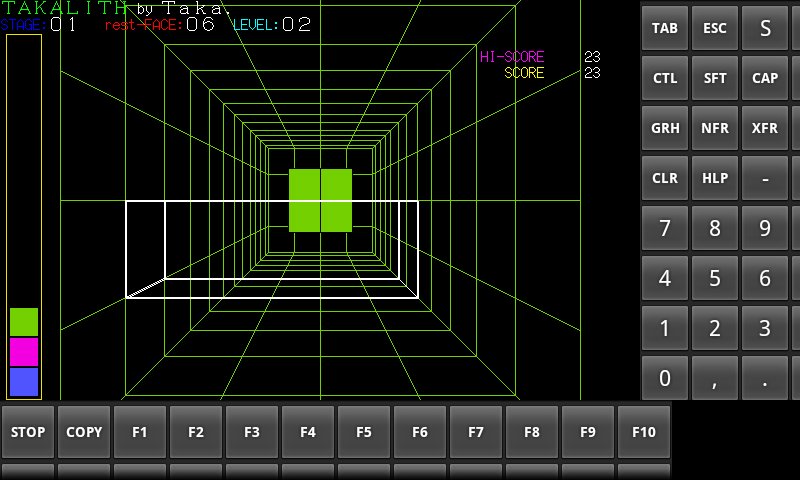Tap the F2 function key
800x480 pixels.
coord(196,432)
